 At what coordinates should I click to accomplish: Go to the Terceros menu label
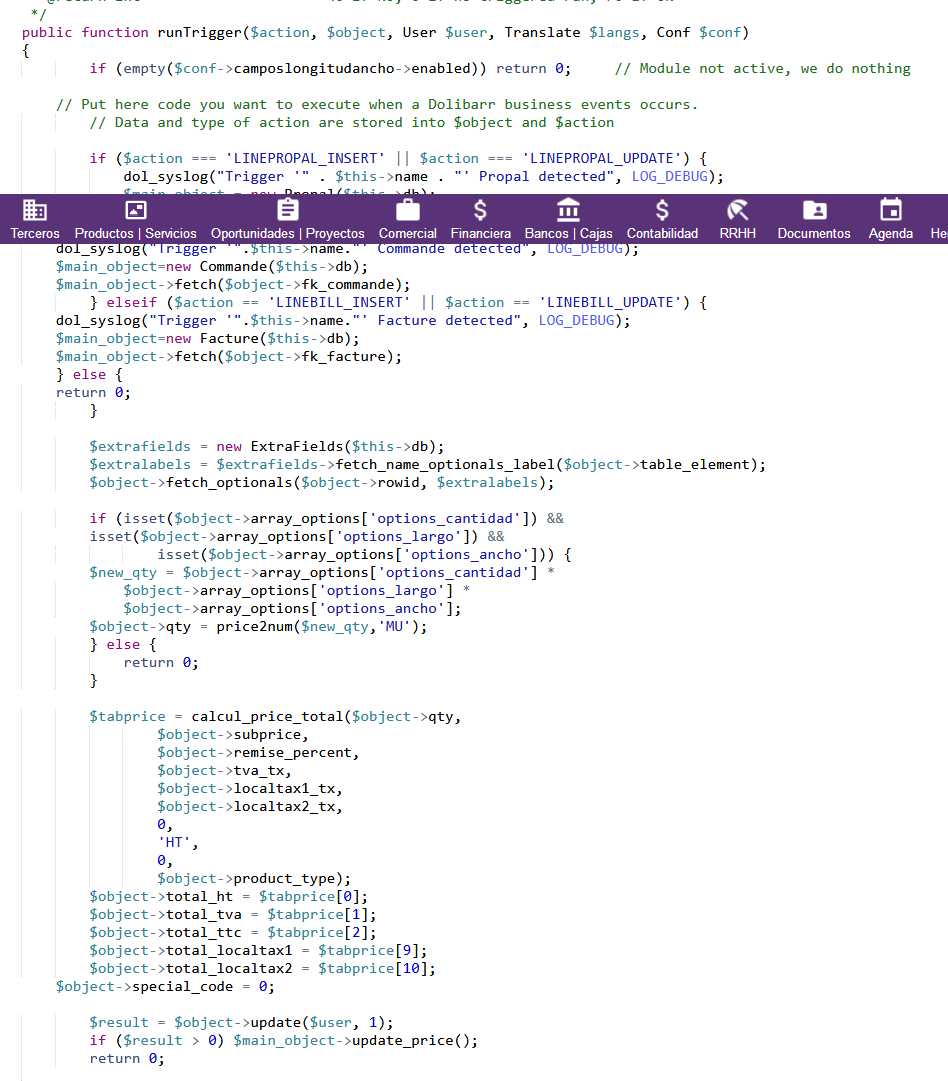[x=35, y=234]
